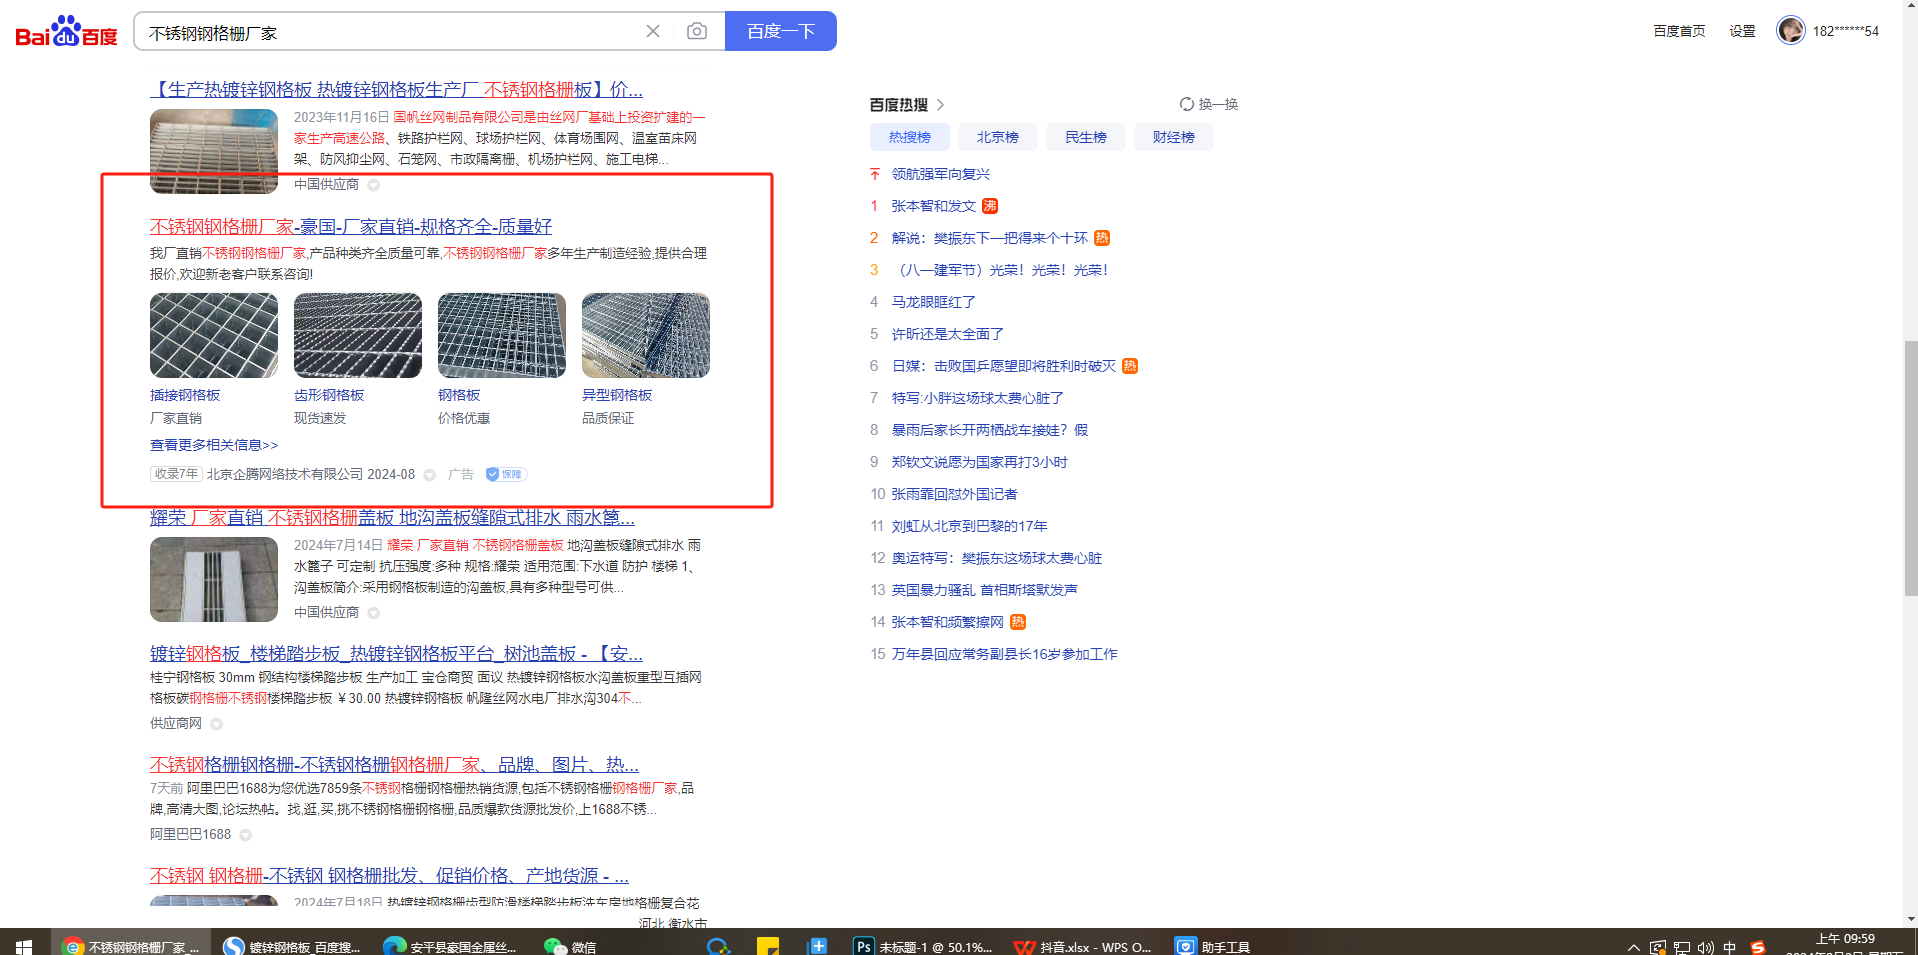Viewport: 1918px width, 955px height.
Task: Click the user avatar picture
Action: tap(1790, 30)
